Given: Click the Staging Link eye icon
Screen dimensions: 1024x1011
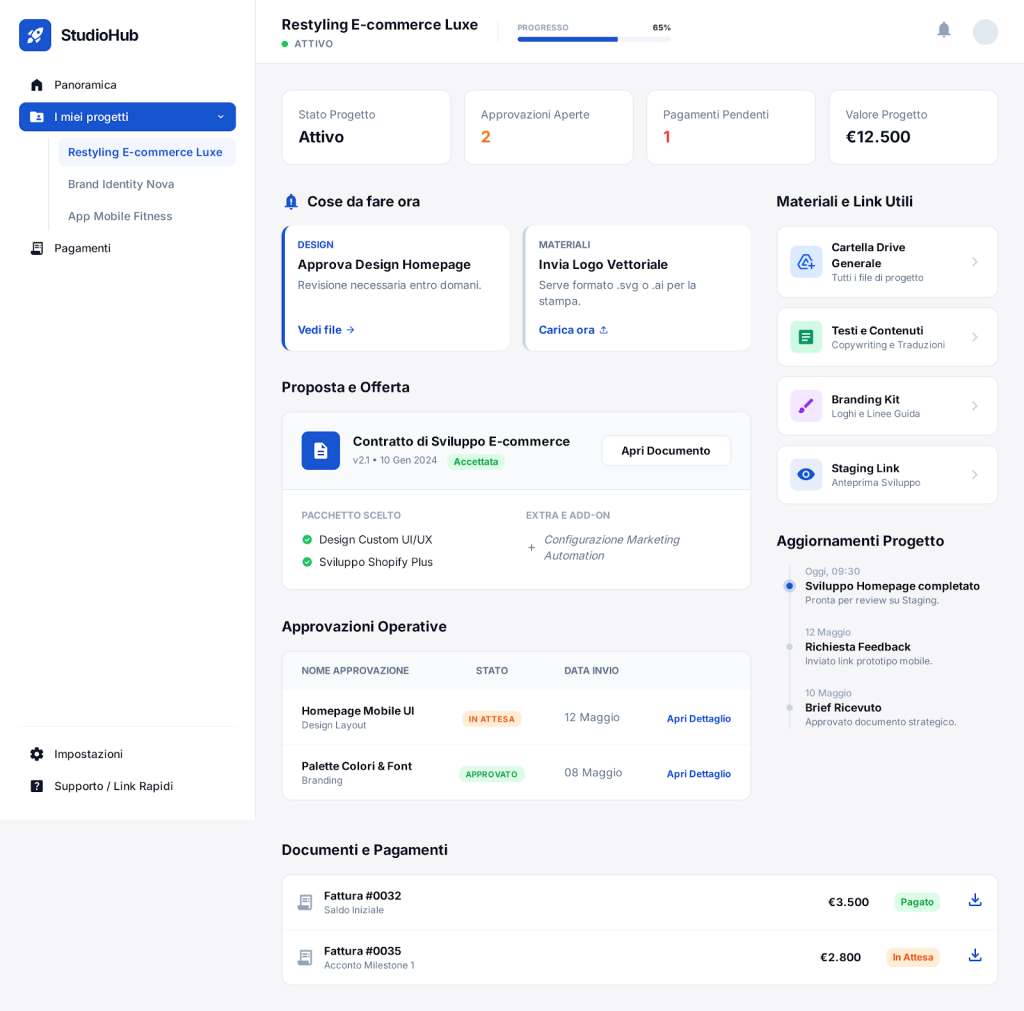Looking at the screenshot, I should click(x=806, y=475).
